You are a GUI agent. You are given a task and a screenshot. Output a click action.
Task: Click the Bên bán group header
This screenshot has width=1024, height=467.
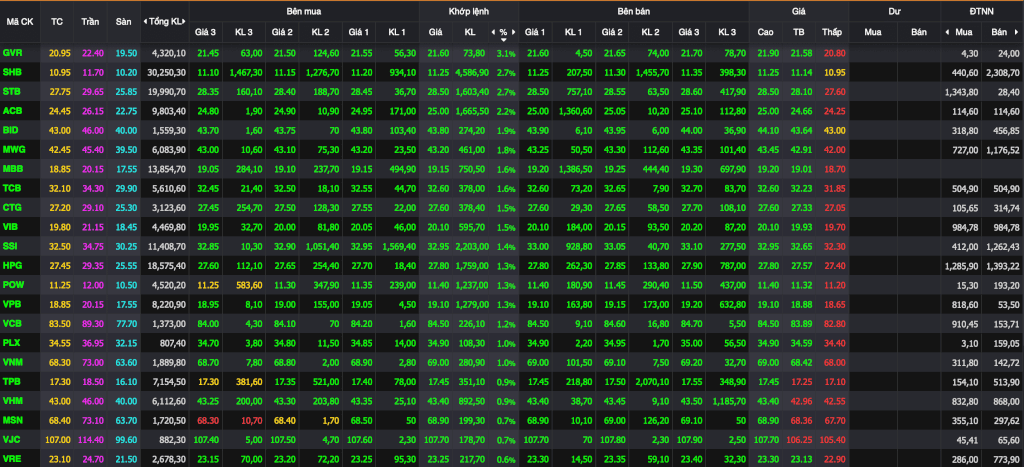click(633, 12)
